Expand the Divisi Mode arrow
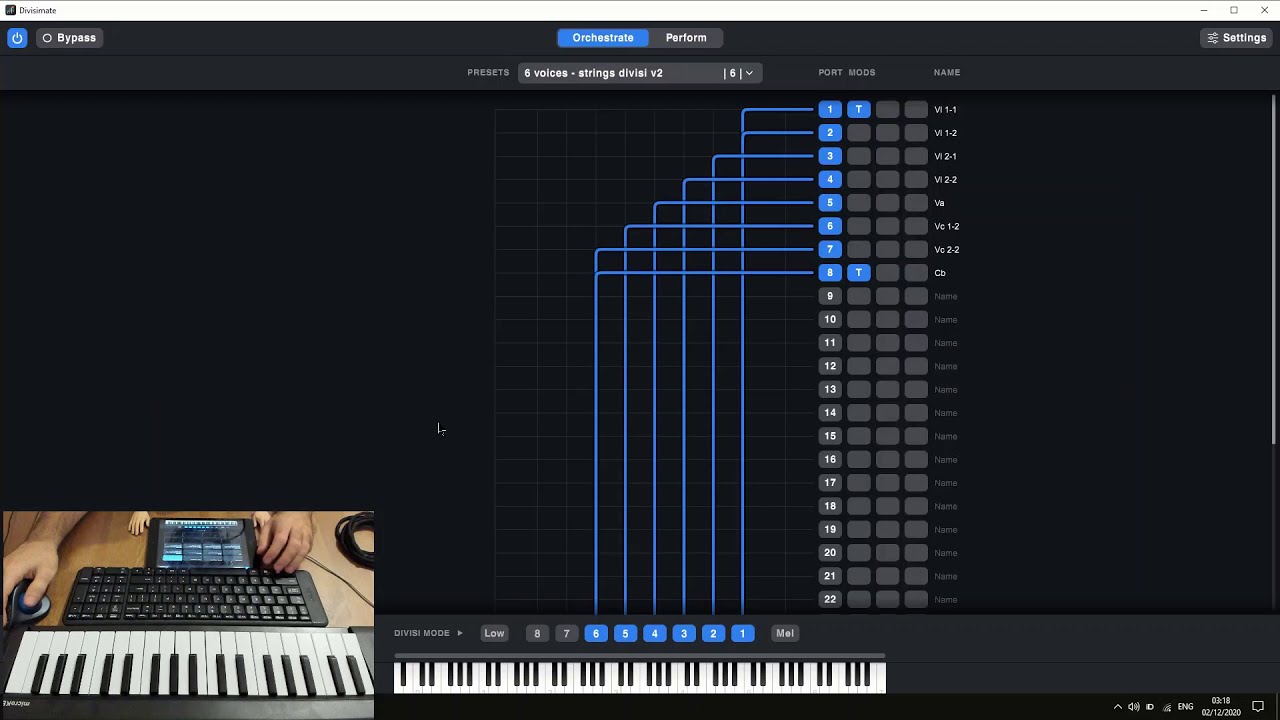 pyautogui.click(x=460, y=633)
